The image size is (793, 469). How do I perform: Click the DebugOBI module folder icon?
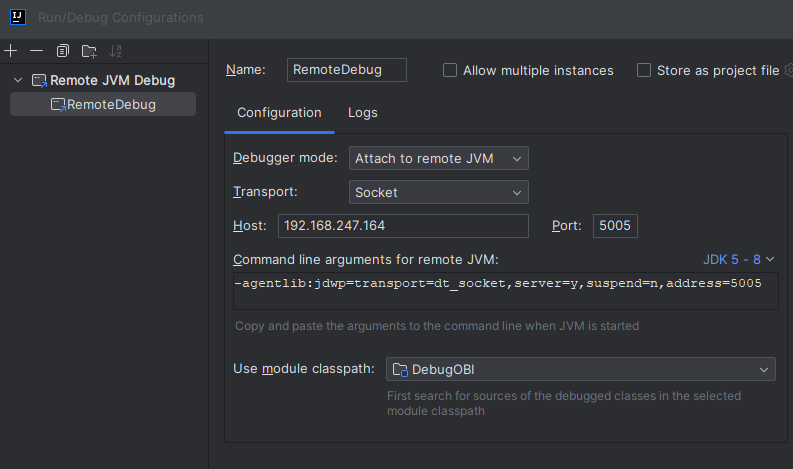click(x=400, y=370)
